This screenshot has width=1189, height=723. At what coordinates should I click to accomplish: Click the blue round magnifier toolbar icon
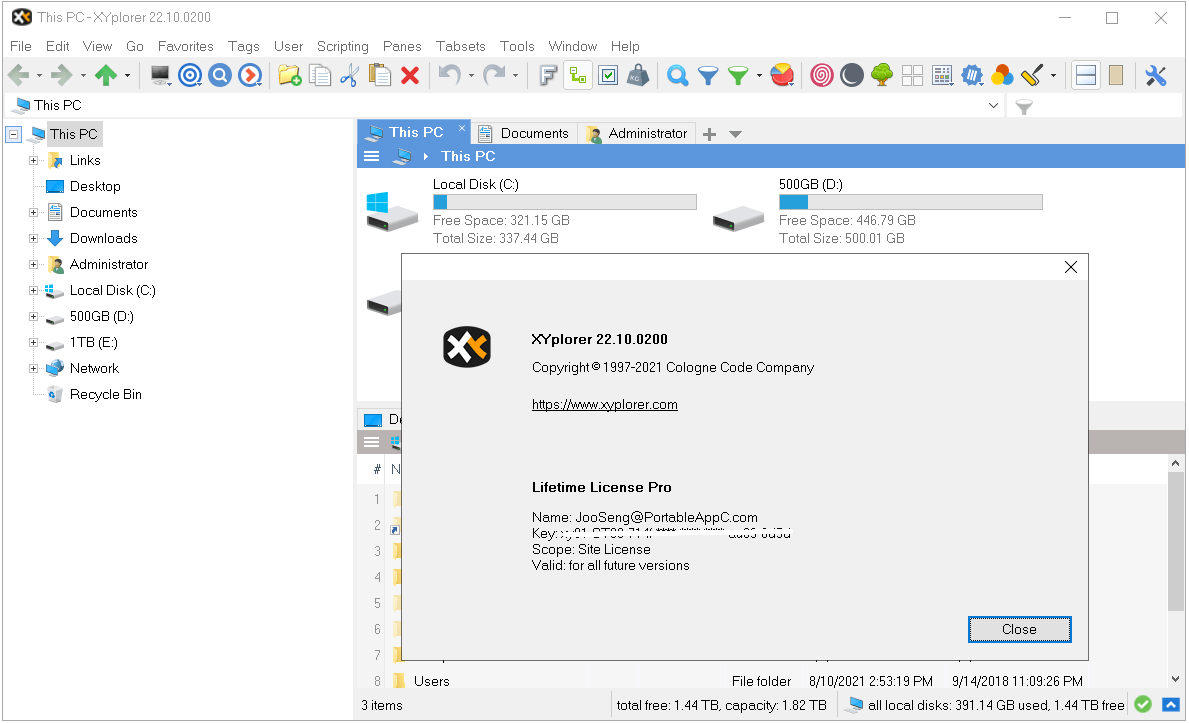click(220, 75)
